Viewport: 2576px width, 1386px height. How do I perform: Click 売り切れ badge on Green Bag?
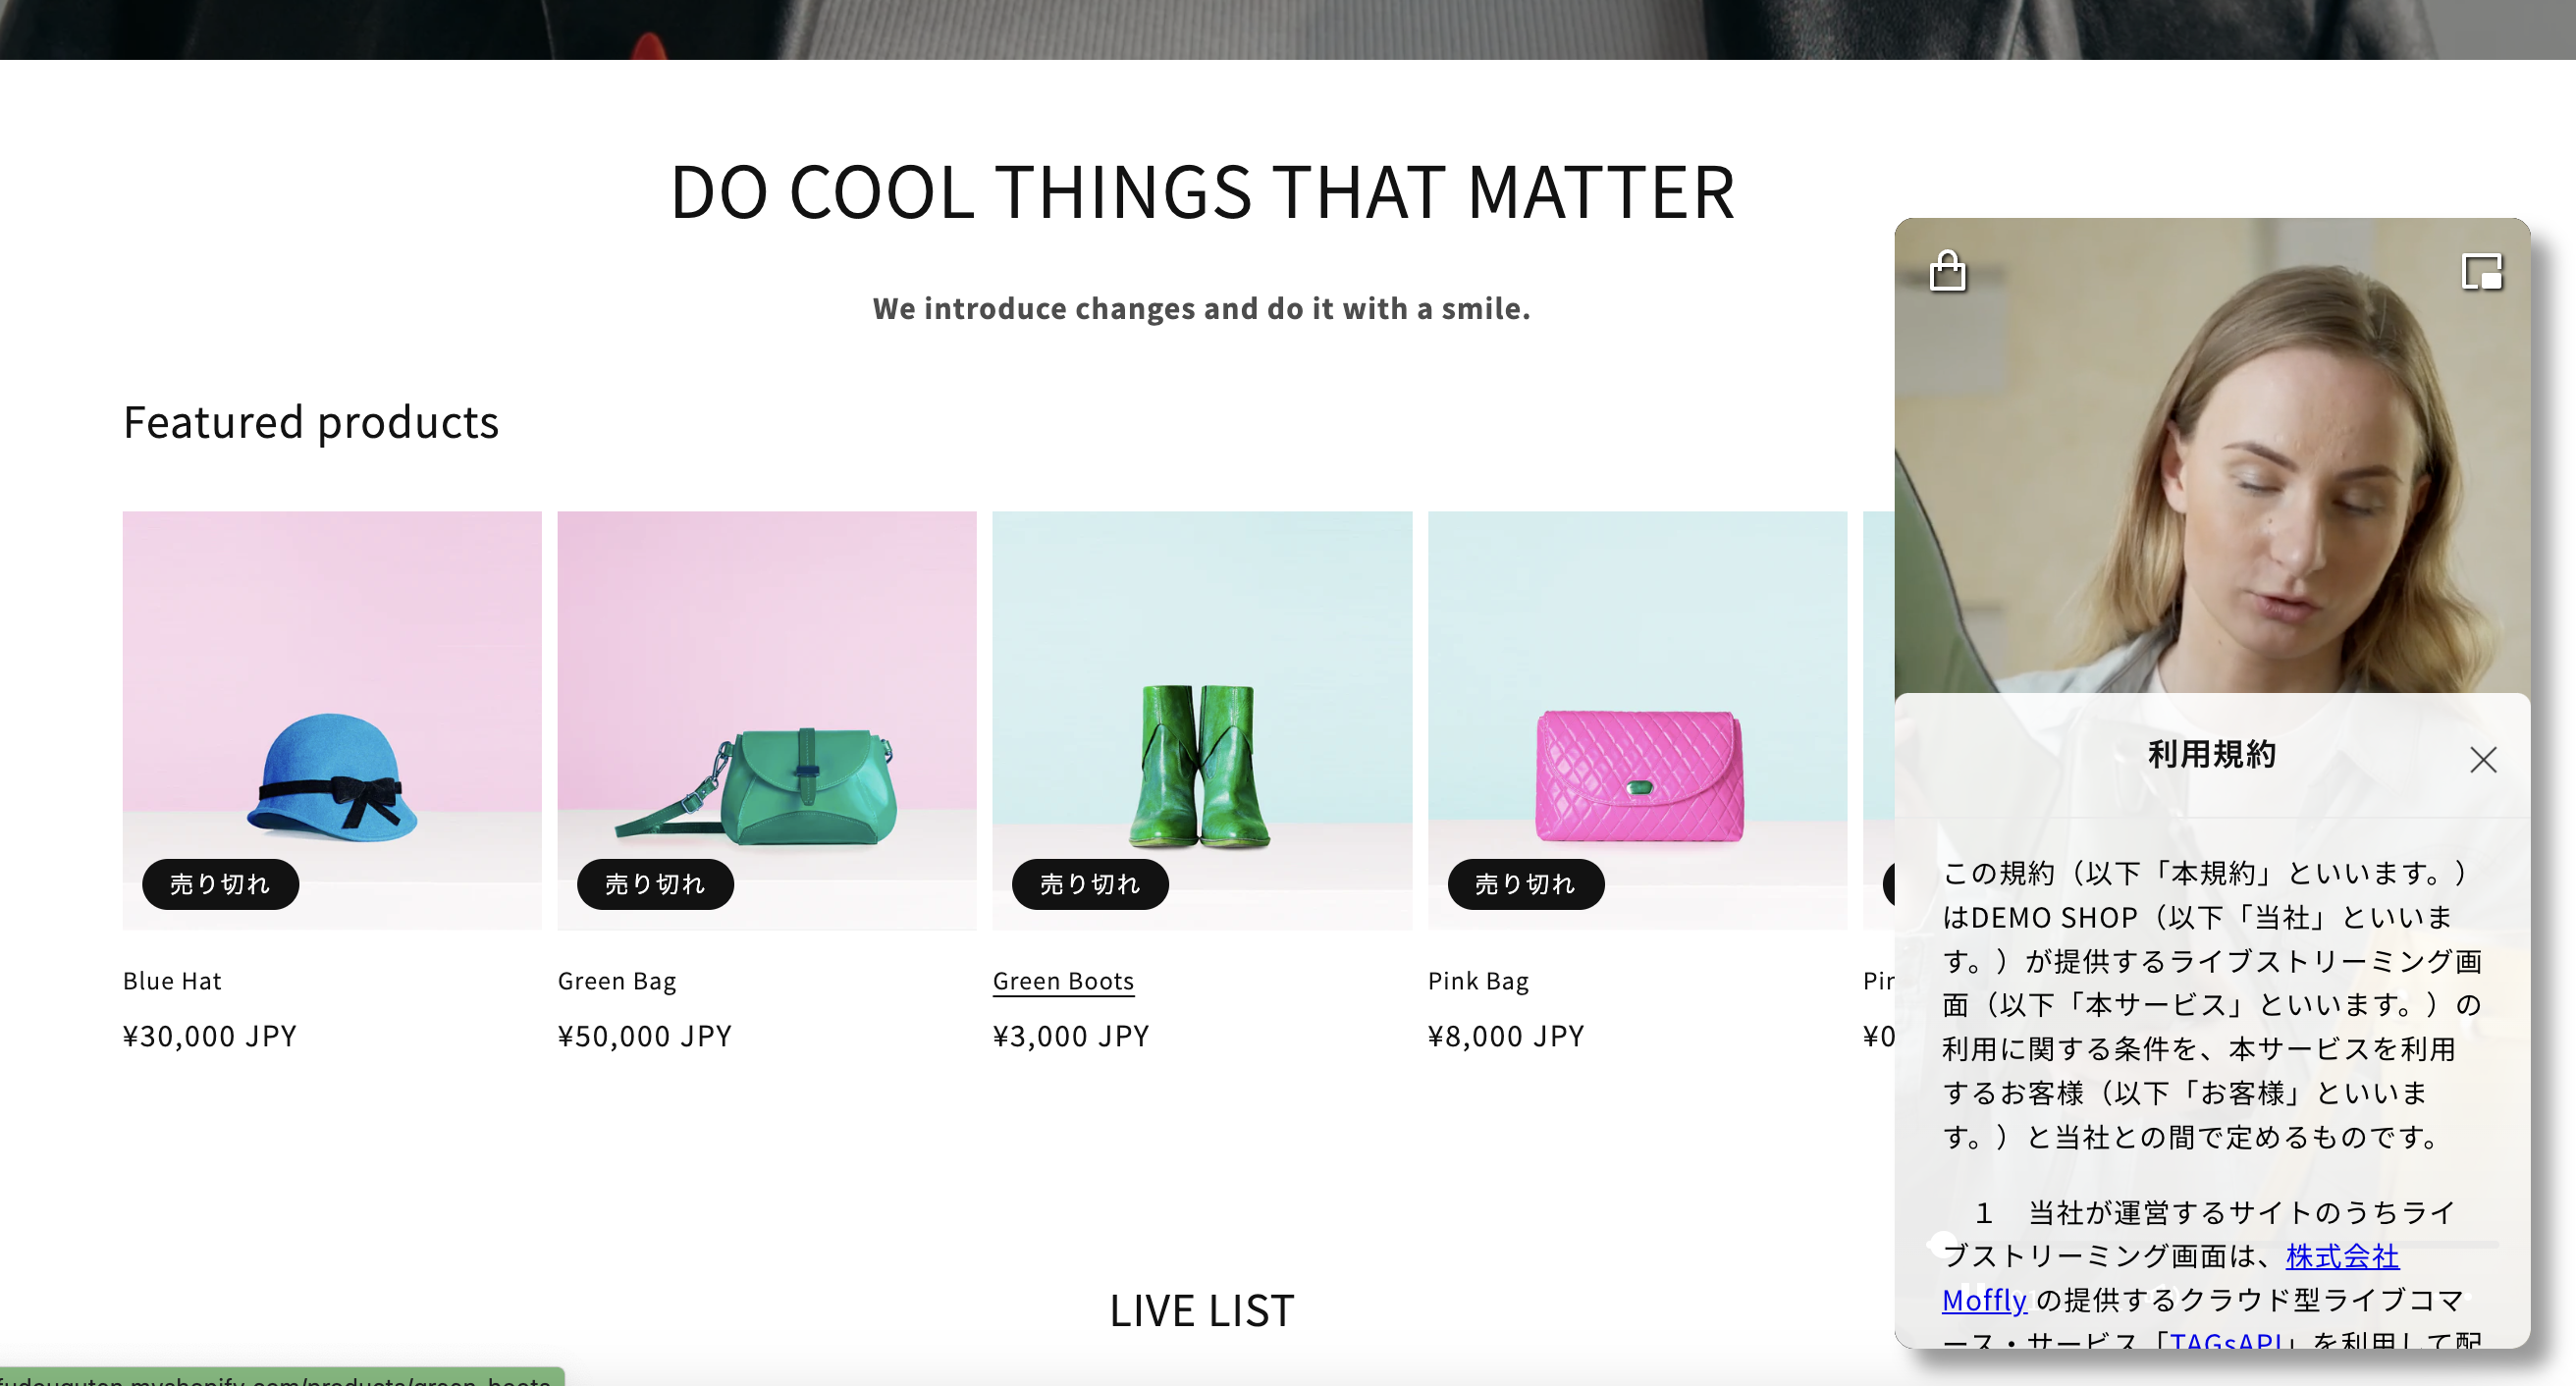(x=655, y=884)
